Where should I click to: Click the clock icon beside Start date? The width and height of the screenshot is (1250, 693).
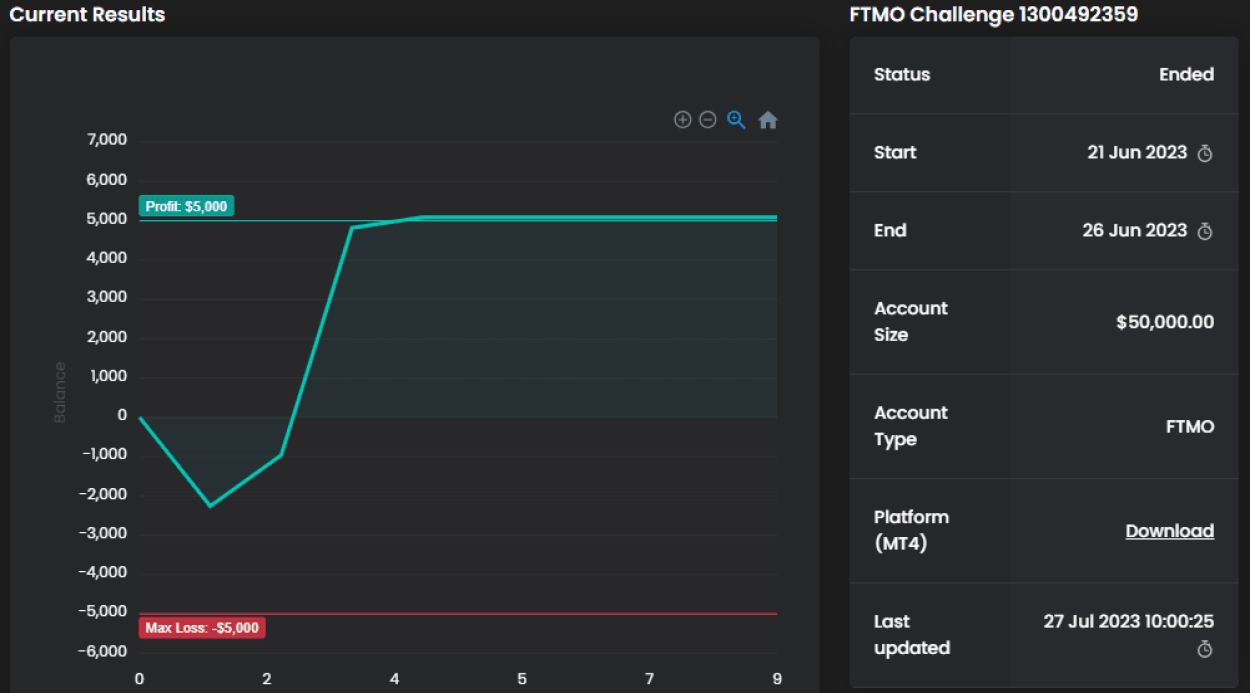[x=1205, y=153]
